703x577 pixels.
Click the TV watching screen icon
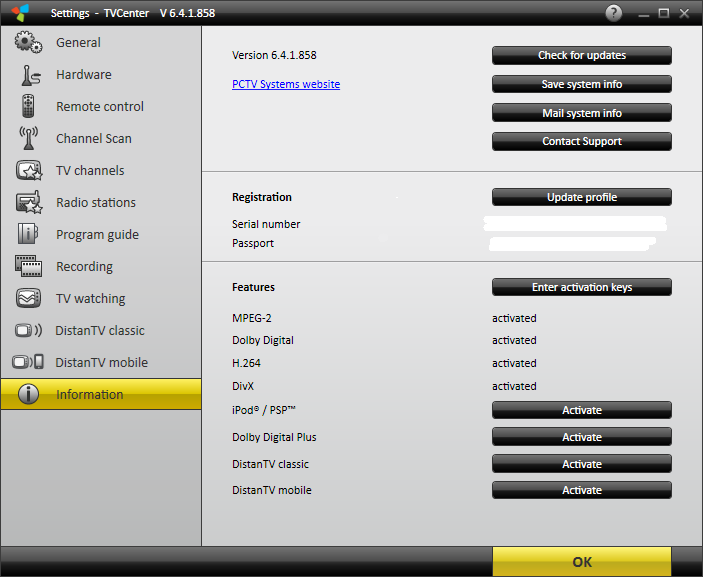(x=28, y=298)
